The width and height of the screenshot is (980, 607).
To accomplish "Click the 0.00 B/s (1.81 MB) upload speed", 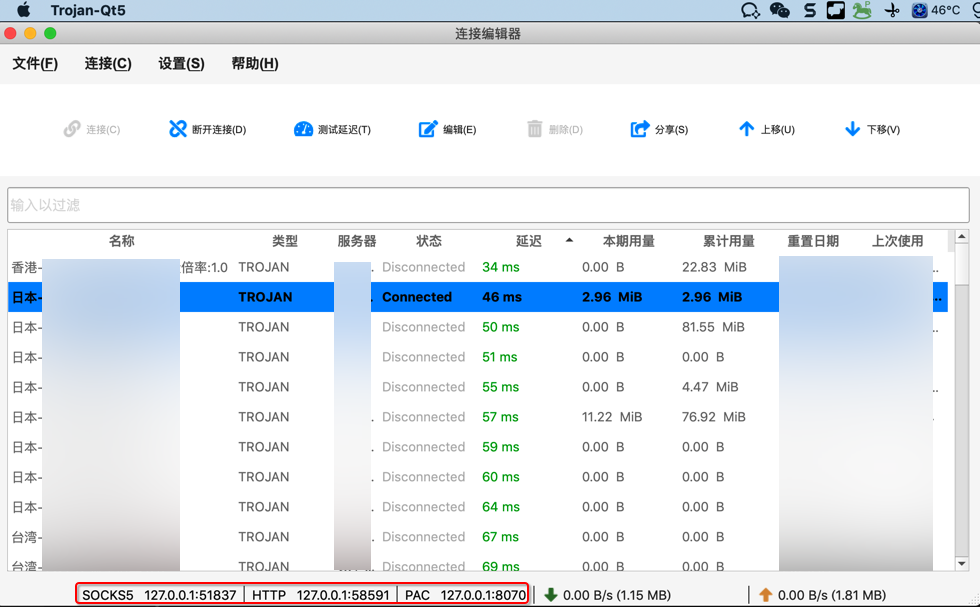I will pos(832,595).
